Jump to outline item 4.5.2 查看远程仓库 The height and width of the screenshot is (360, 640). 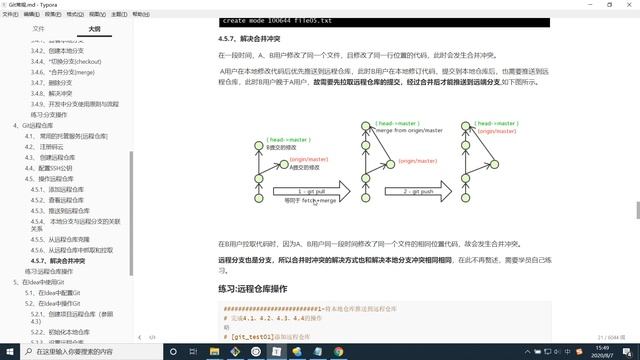tap(57, 200)
